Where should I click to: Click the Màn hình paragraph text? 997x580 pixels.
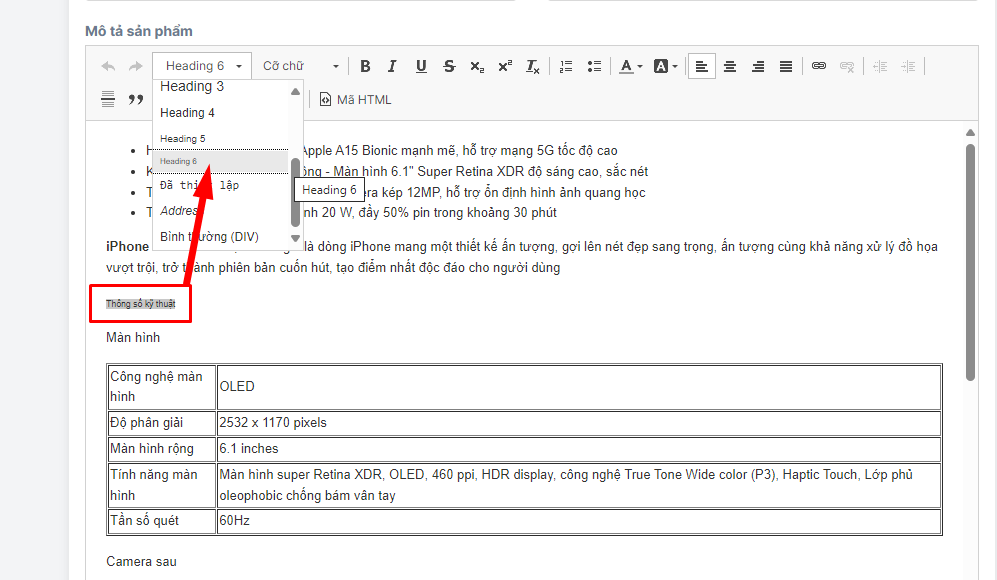133,338
